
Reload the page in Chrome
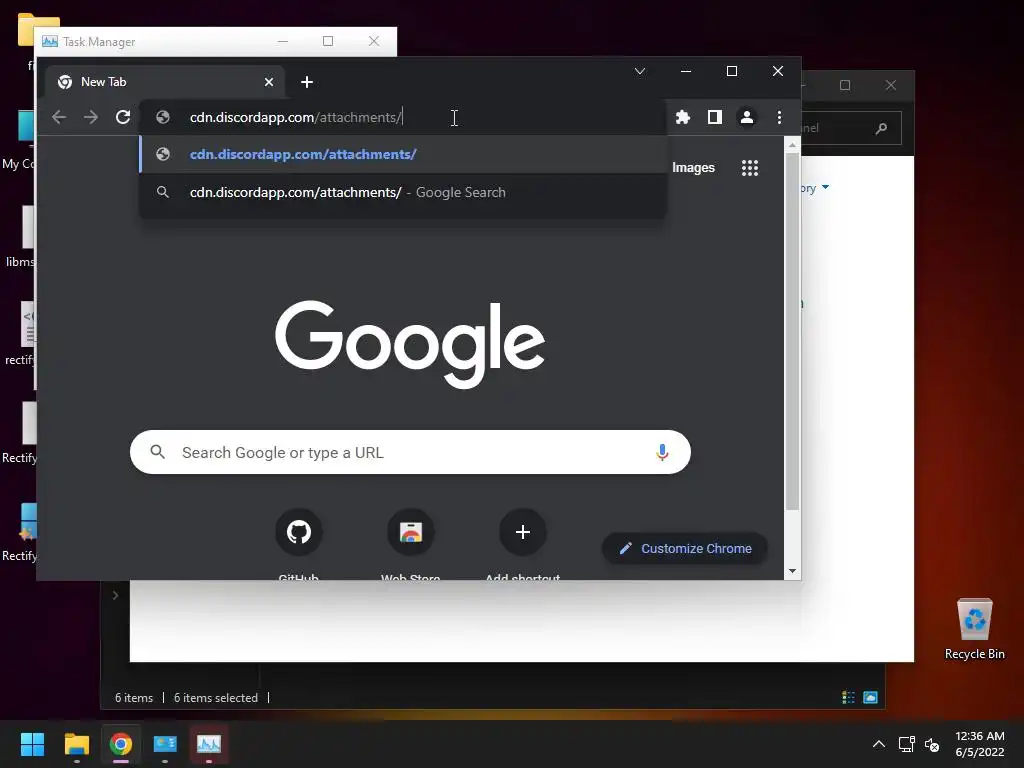(123, 118)
